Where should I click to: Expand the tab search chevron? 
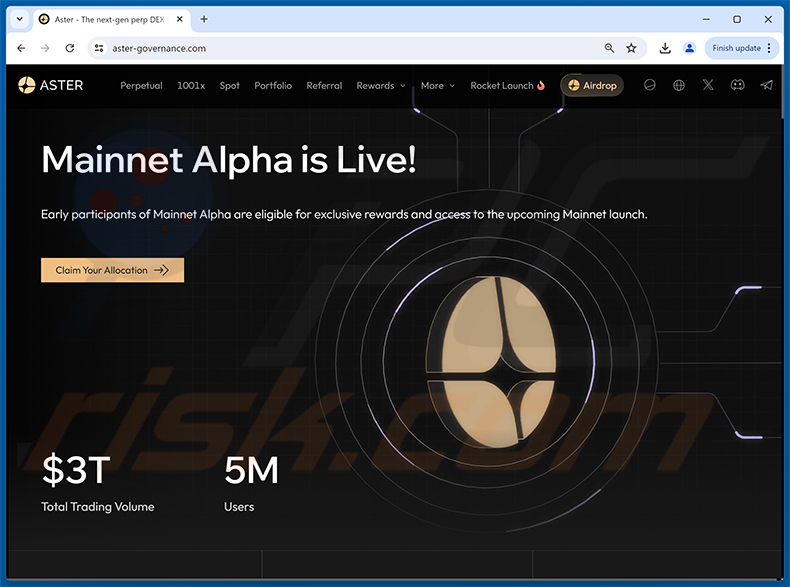click(20, 19)
